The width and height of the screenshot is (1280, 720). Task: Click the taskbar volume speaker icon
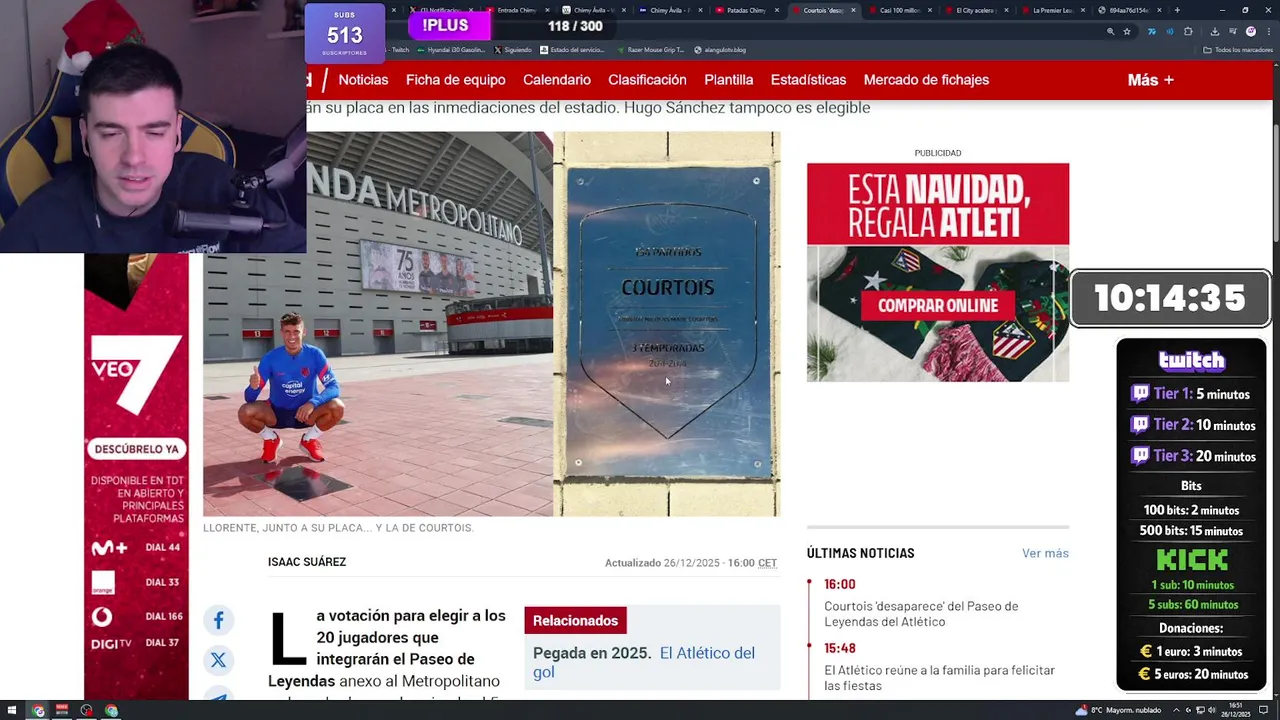click(1211, 711)
